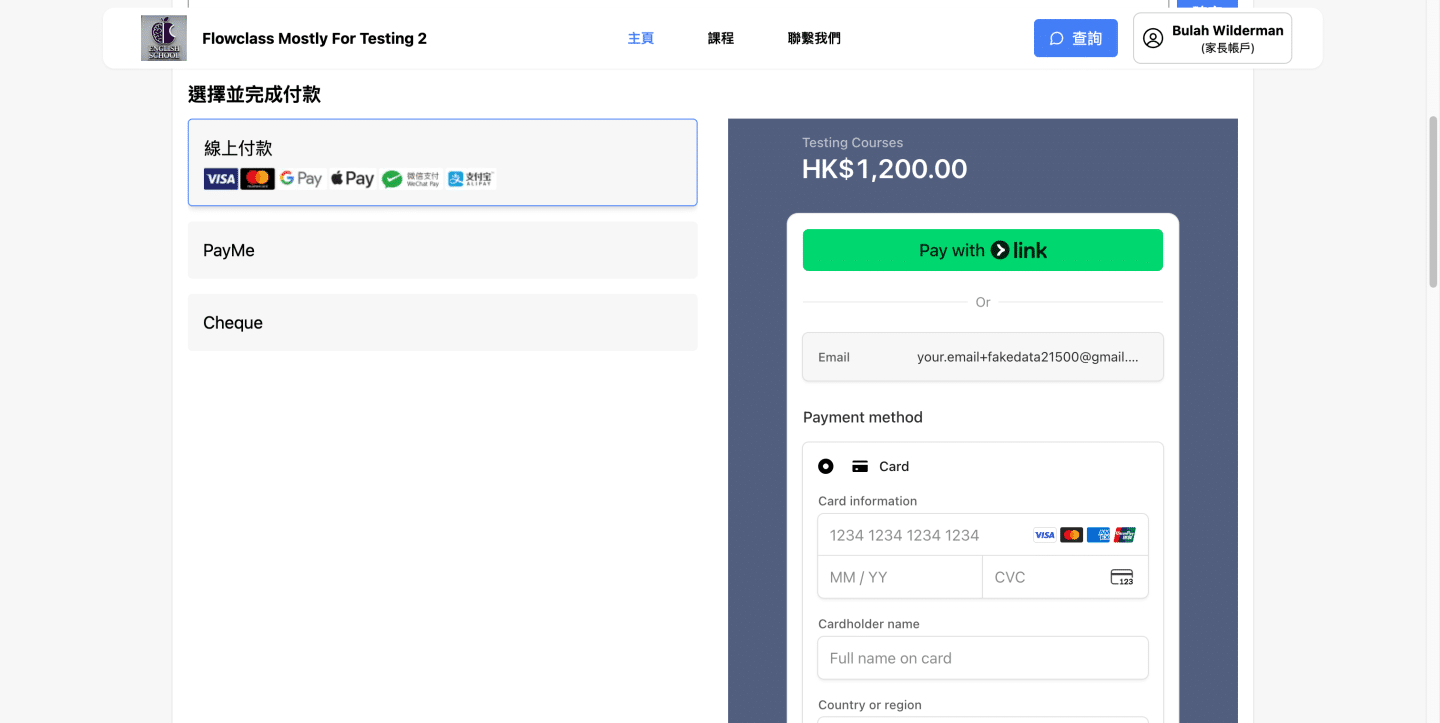Click the Country or region label

(870, 705)
